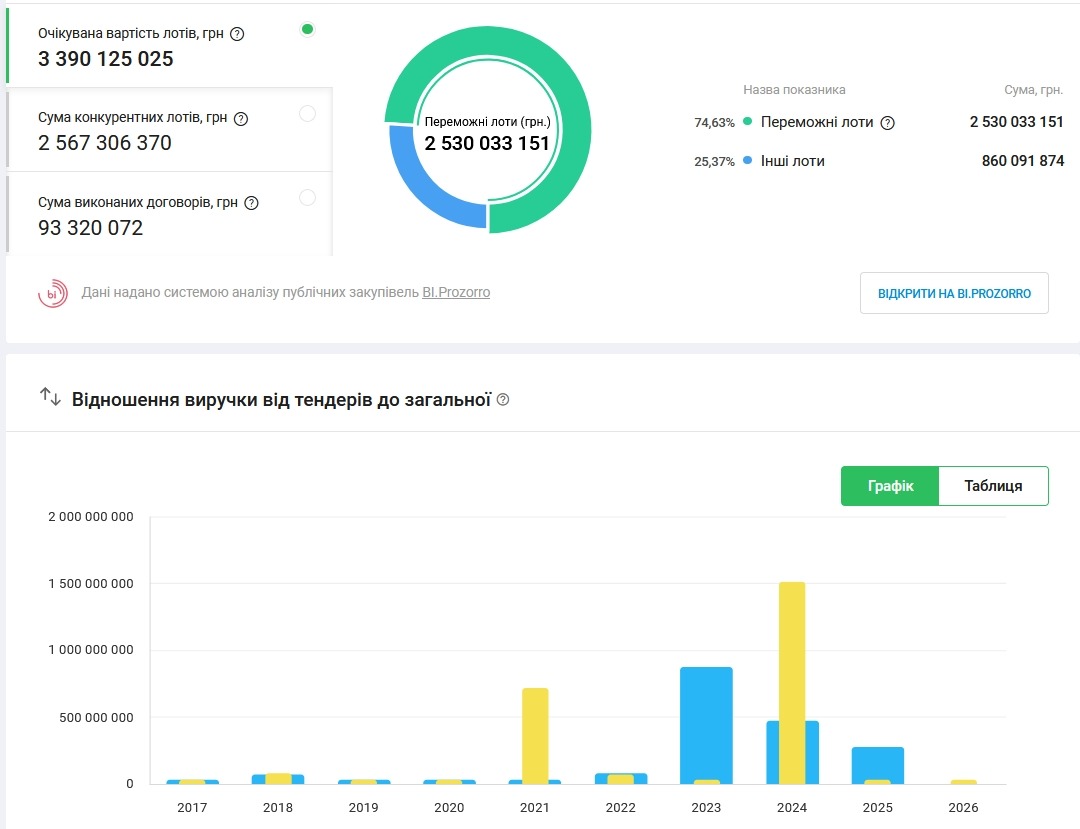Click the up-down arrows icon near chart heading
Image resolution: width=1080 pixels, height=829 pixels.
pyautogui.click(x=50, y=397)
